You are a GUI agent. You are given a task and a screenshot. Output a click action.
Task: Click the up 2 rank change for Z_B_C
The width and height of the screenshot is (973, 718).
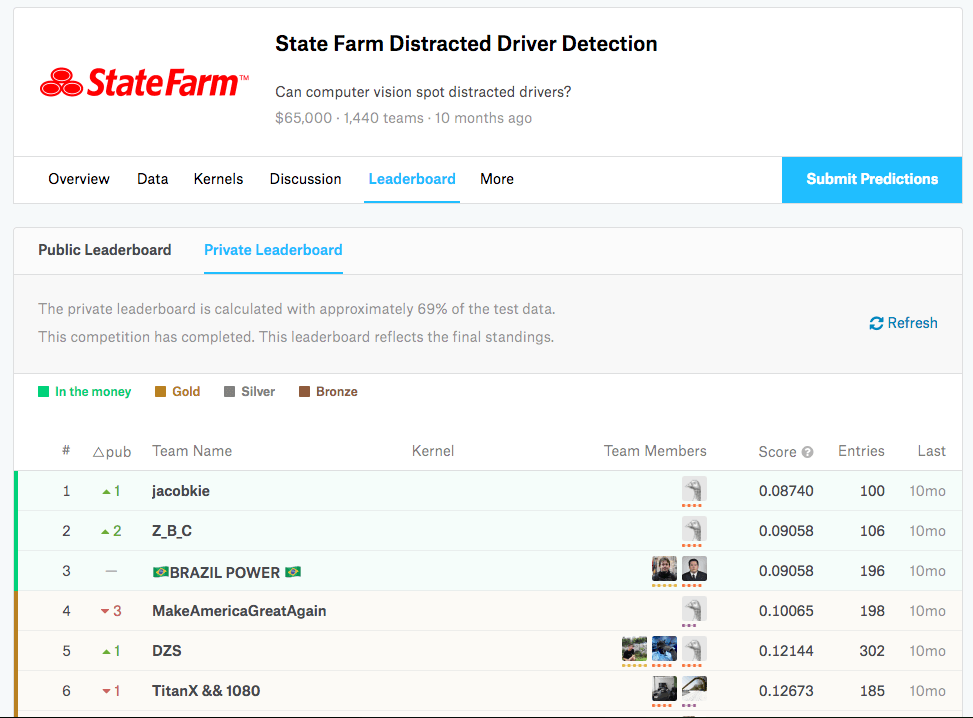111,531
